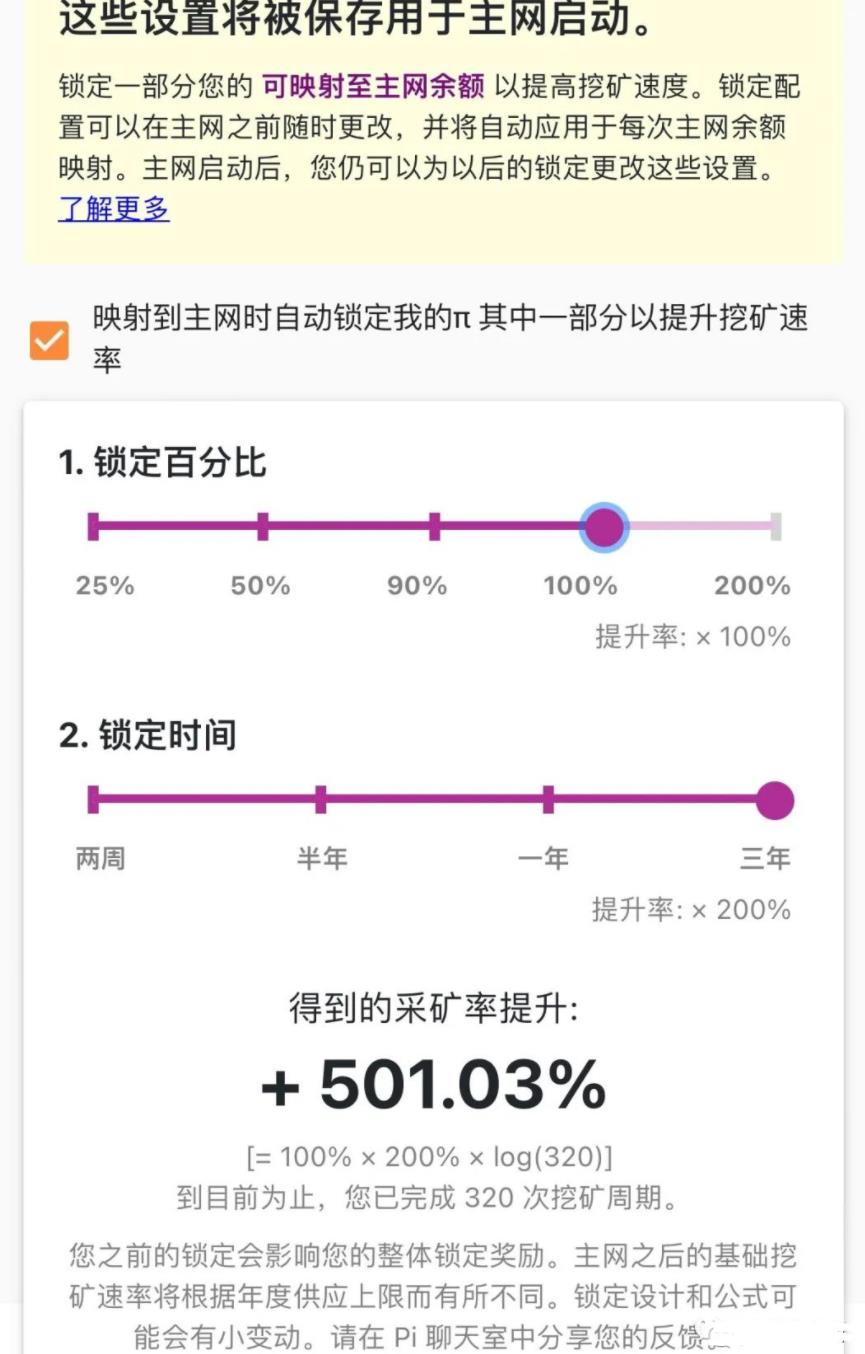Click the + 501.03% mining boost value
Screen dimensions: 865x1354
click(434, 1084)
